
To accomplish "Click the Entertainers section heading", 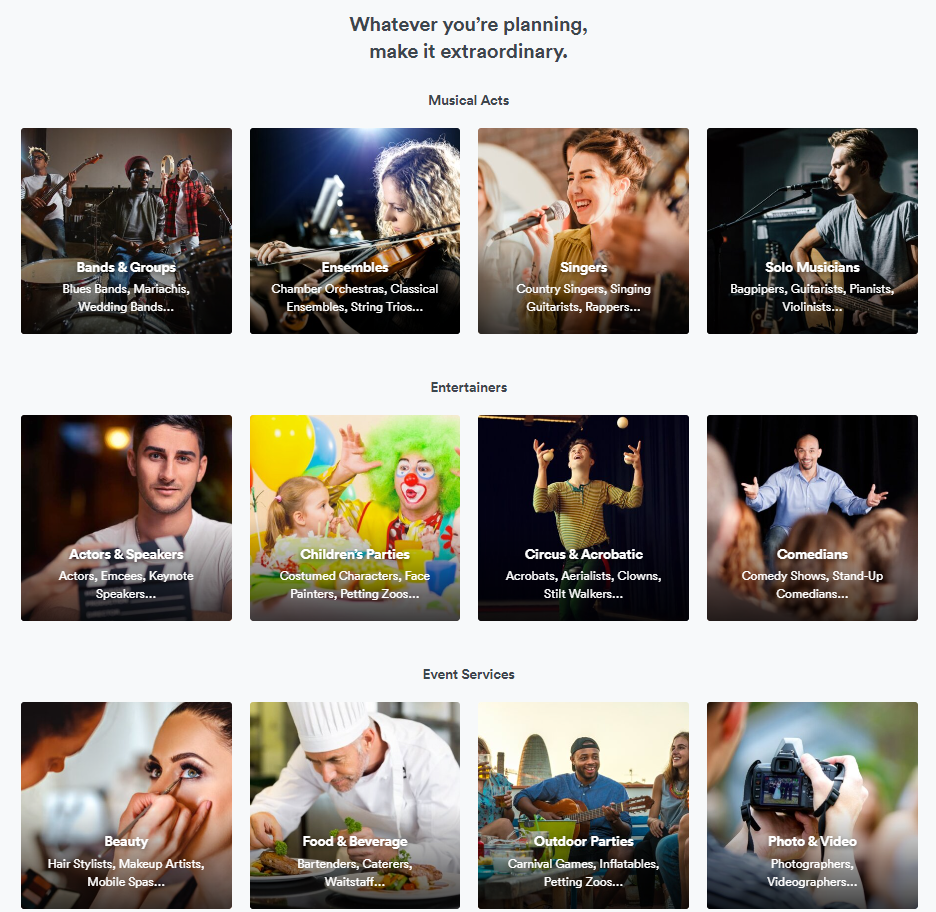I will [469, 387].
